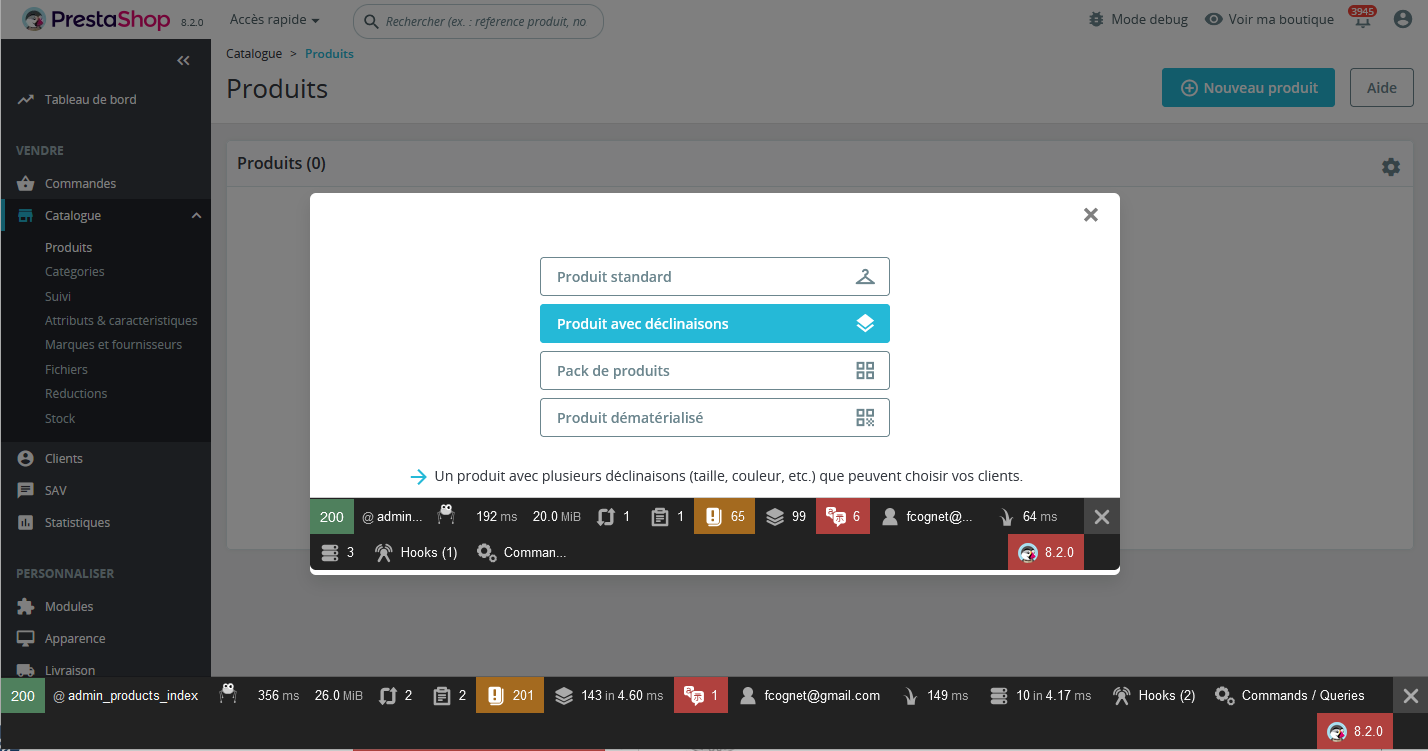Open Statistiques menu in sidebar
The image size is (1428, 751).
tap(77, 522)
